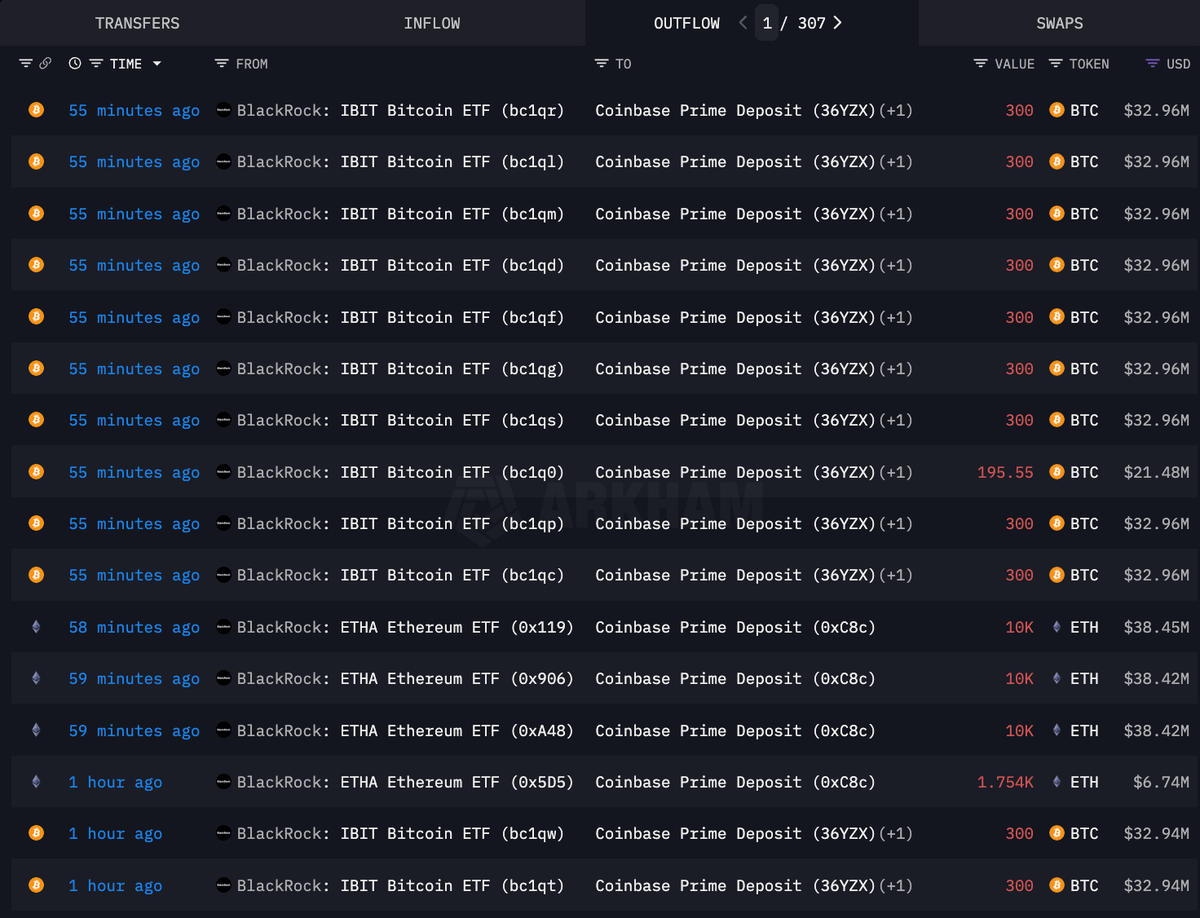This screenshot has height=918, width=1200.
Task: Click the ETH token icon in the 1.754K row
Action: (1057, 782)
